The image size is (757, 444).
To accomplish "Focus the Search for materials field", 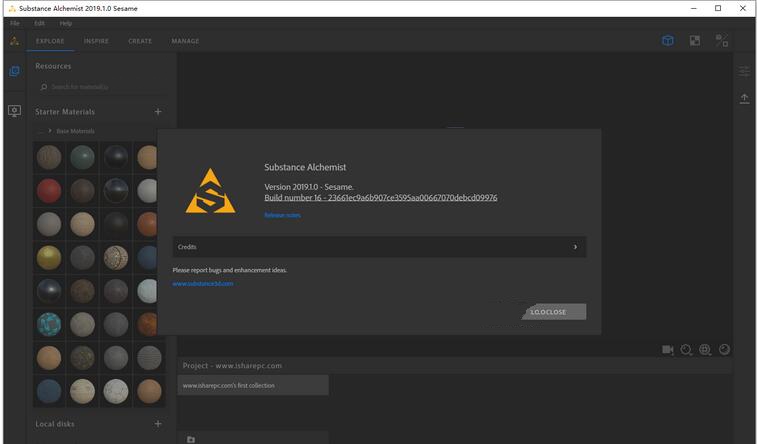I will coord(101,87).
